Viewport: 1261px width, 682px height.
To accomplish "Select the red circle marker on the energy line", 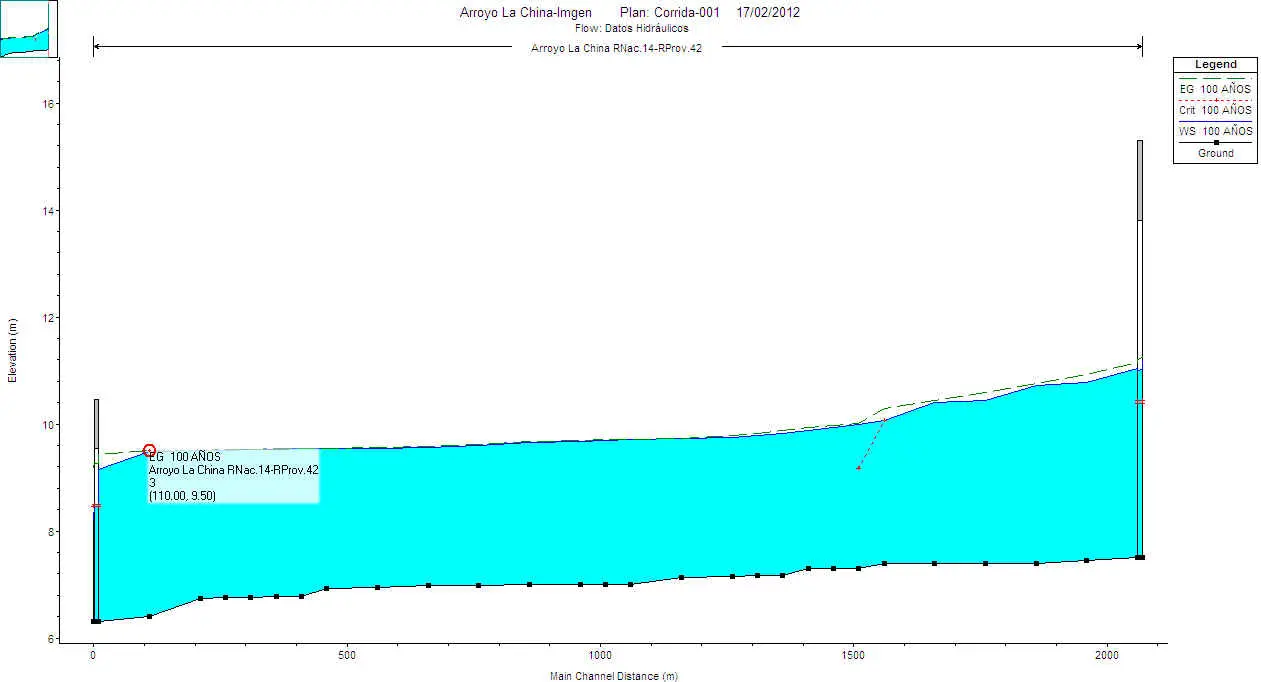I will (x=149, y=450).
